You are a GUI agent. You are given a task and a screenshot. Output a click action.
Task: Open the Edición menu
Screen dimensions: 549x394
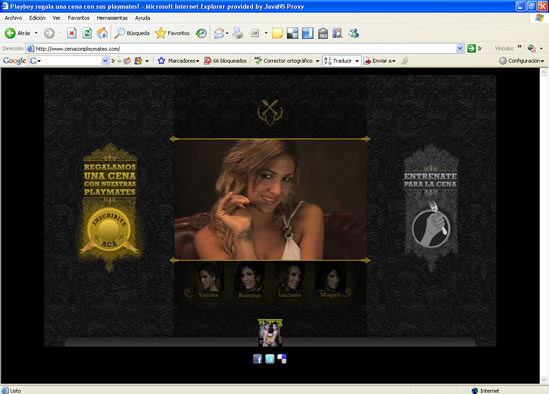37,18
